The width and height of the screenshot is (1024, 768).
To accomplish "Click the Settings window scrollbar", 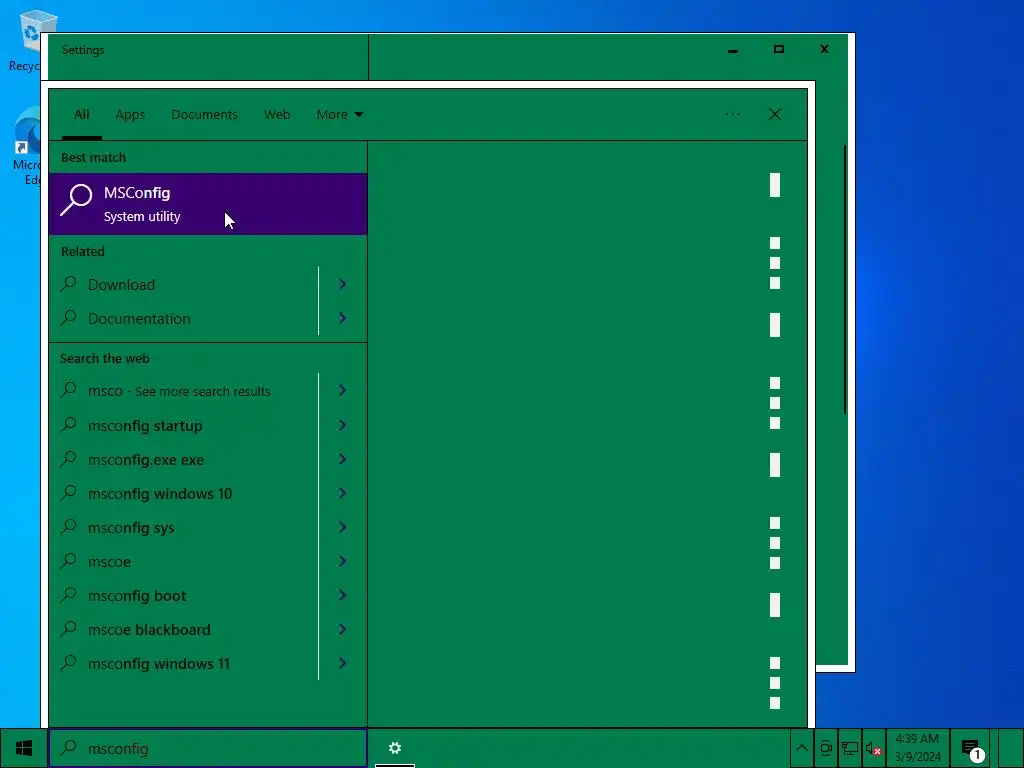I will [x=844, y=280].
